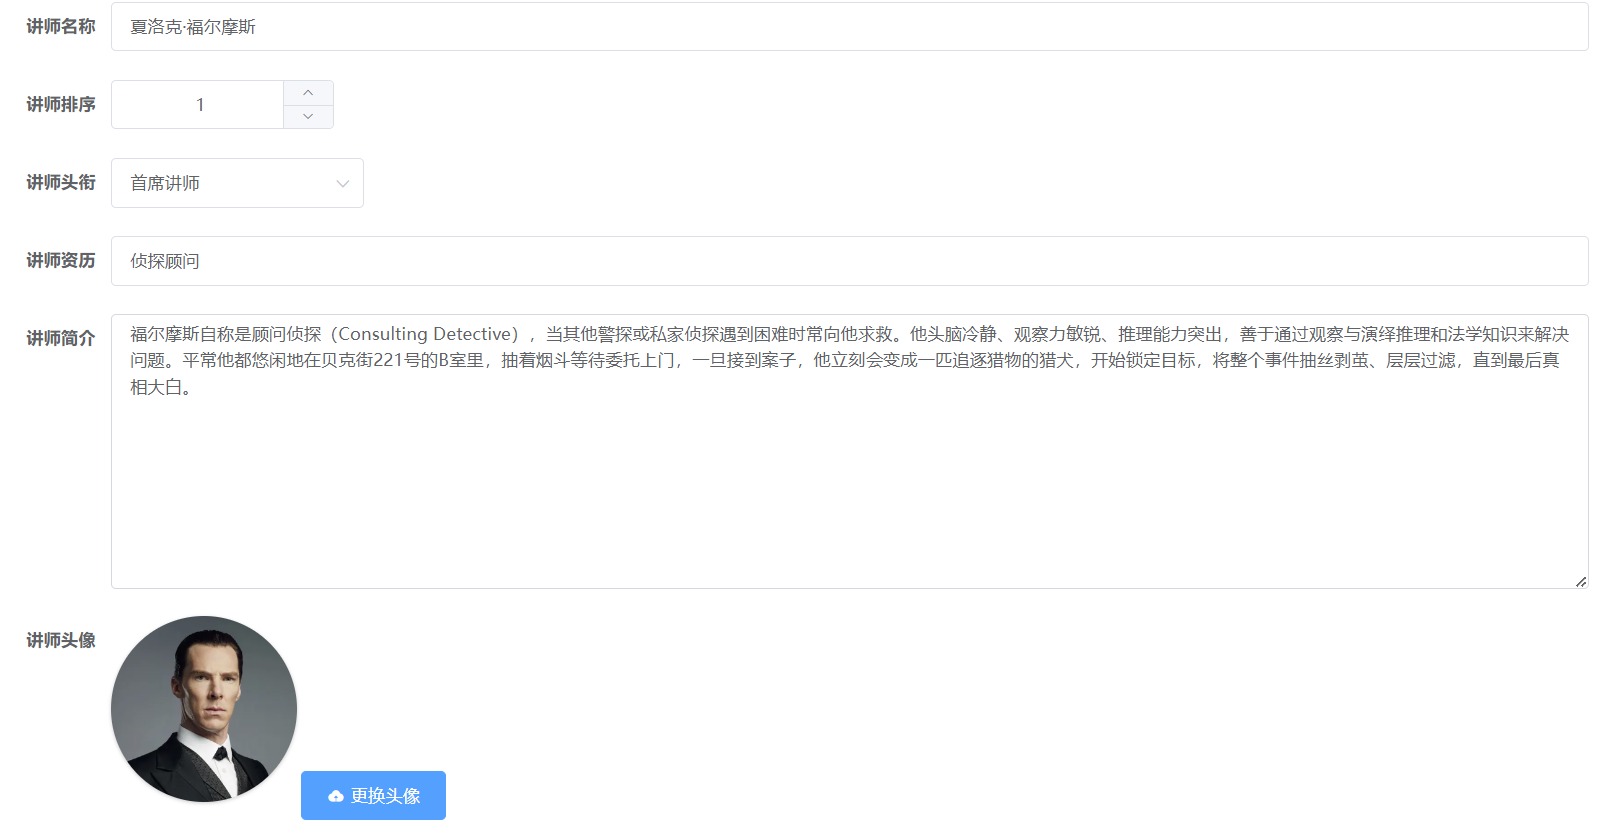Click the 讲师头像 label
Screen dimensions: 1602x832
60,641
